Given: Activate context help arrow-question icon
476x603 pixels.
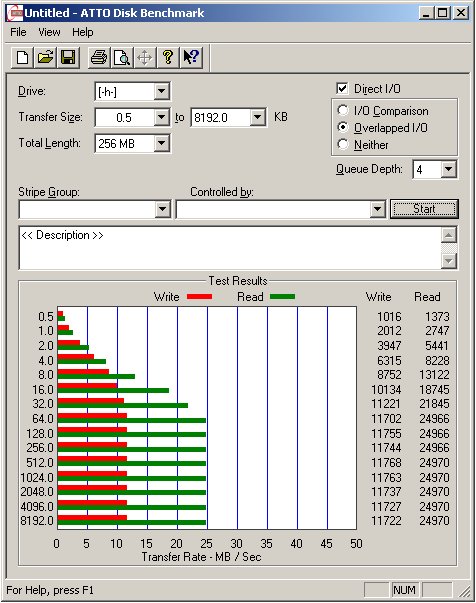Looking at the screenshot, I should pos(191,58).
